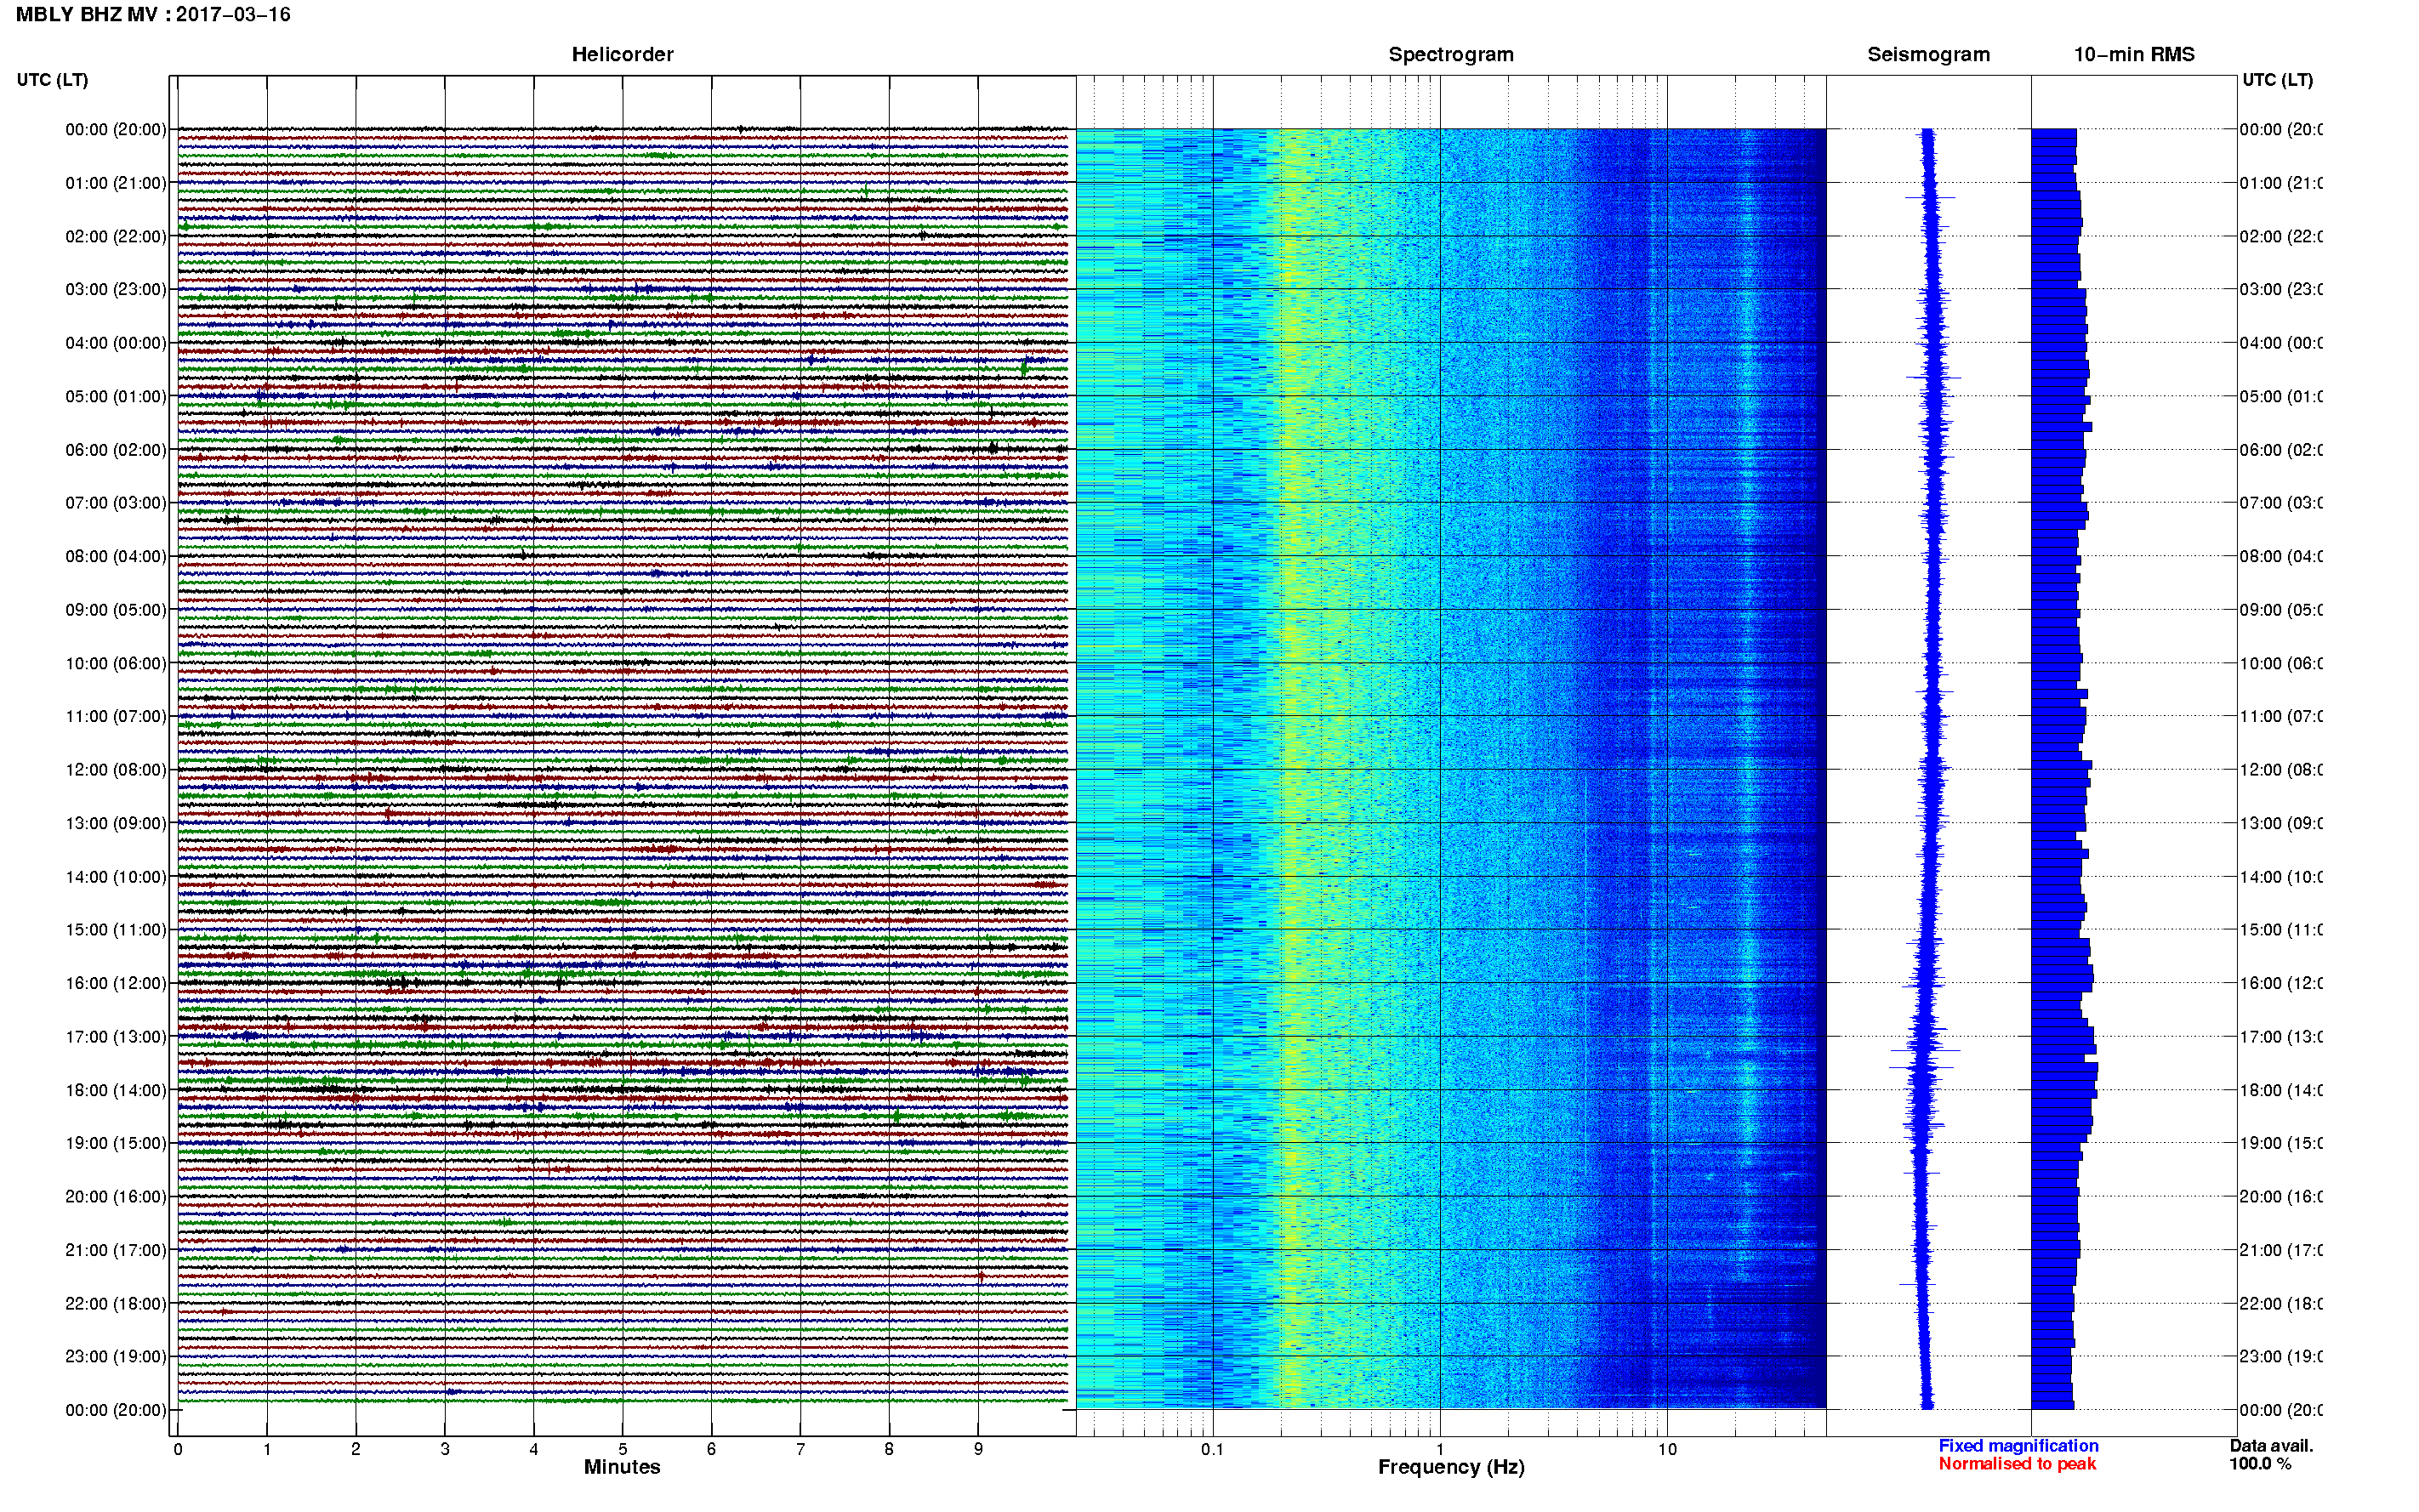The width and height of the screenshot is (2419, 1512).
Task: Click the 10 Hz frequency tick label
Action: (1667, 1449)
